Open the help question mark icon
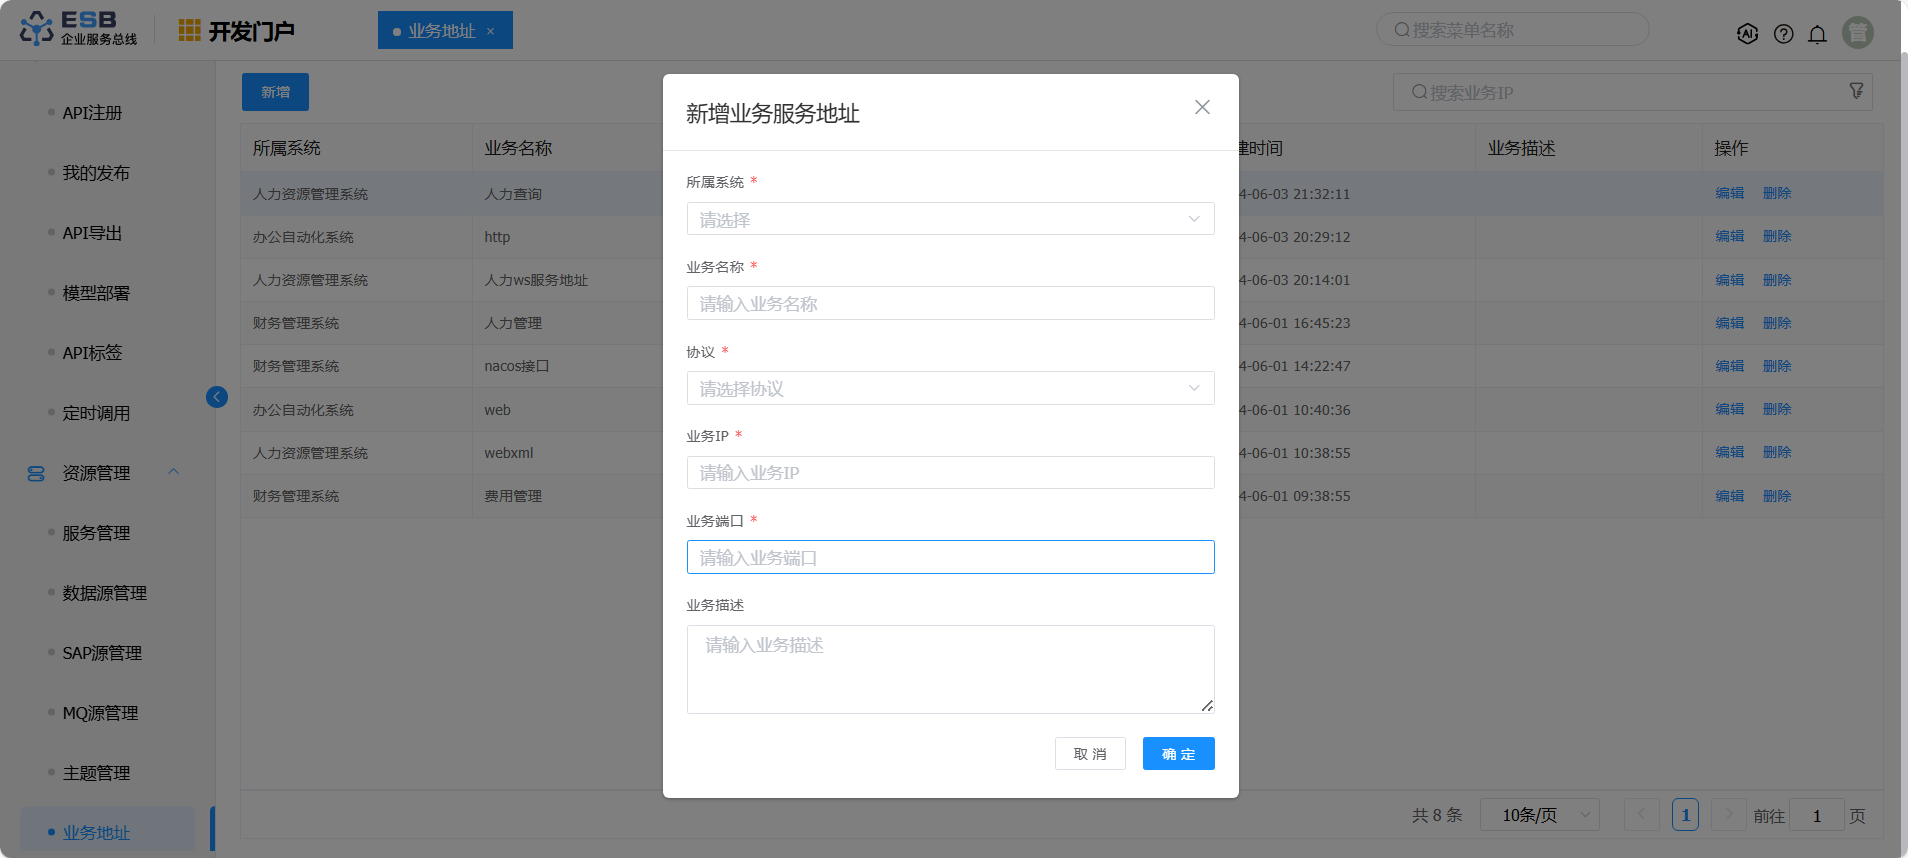This screenshot has height=858, width=1908. tap(1783, 34)
